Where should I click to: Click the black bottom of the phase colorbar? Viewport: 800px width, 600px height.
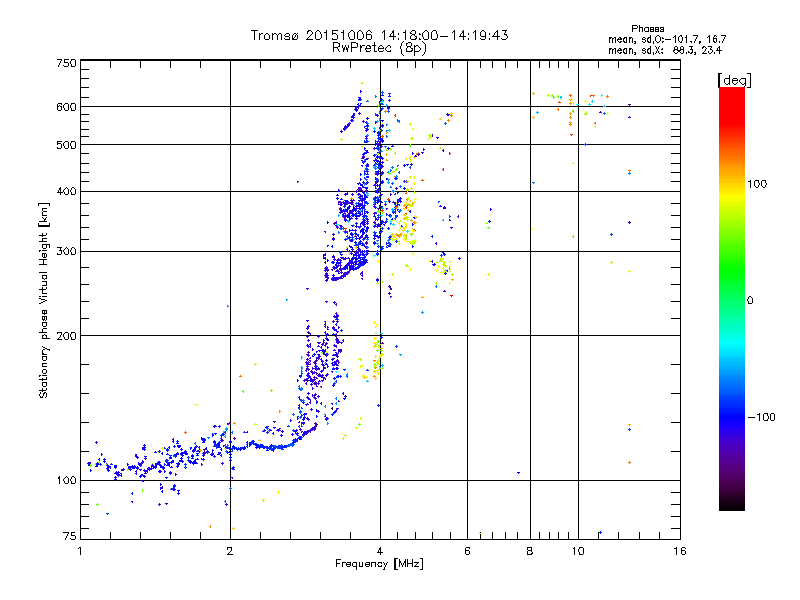[x=732, y=504]
